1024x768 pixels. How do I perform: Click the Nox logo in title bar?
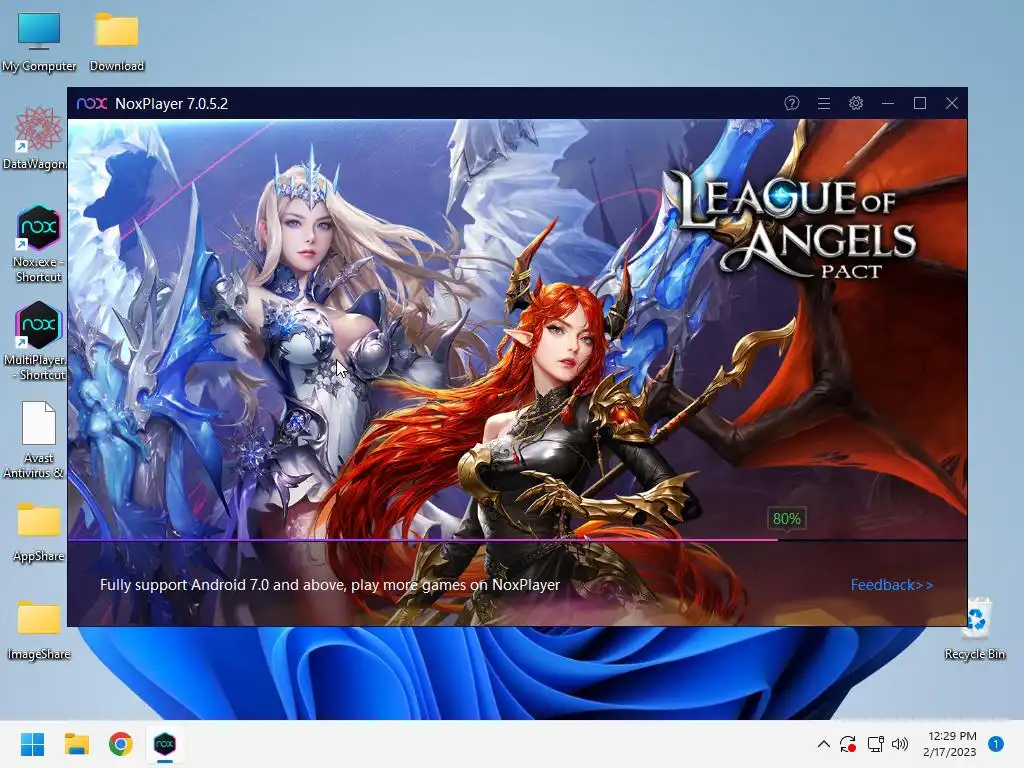click(x=91, y=103)
